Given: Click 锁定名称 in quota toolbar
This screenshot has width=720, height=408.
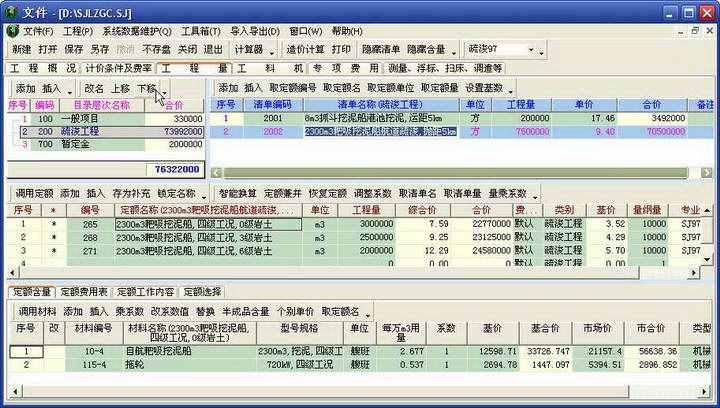Looking at the screenshot, I should click(176, 194).
